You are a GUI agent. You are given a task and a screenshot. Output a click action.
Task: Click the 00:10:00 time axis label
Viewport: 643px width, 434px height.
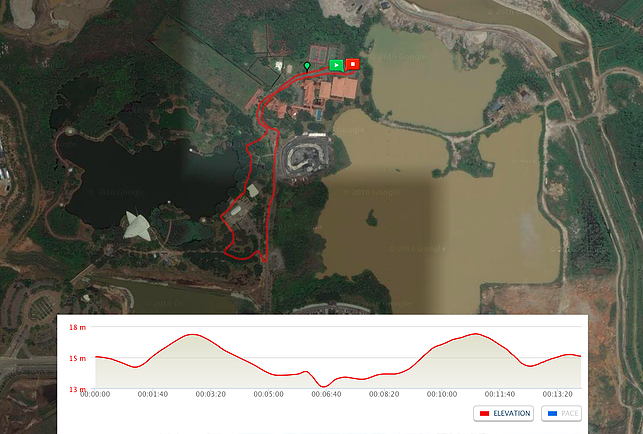coord(442,394)
